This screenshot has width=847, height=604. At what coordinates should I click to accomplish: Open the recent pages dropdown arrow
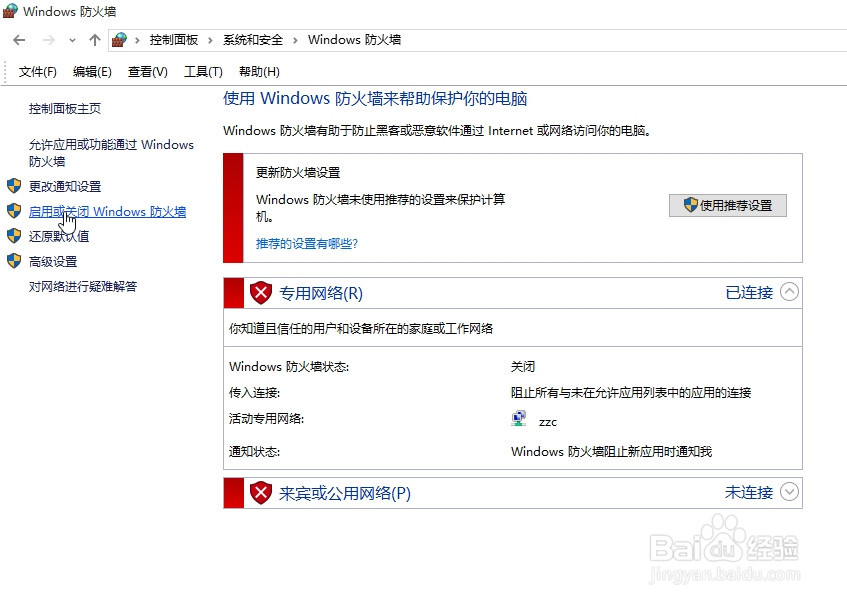pos(71,39)
